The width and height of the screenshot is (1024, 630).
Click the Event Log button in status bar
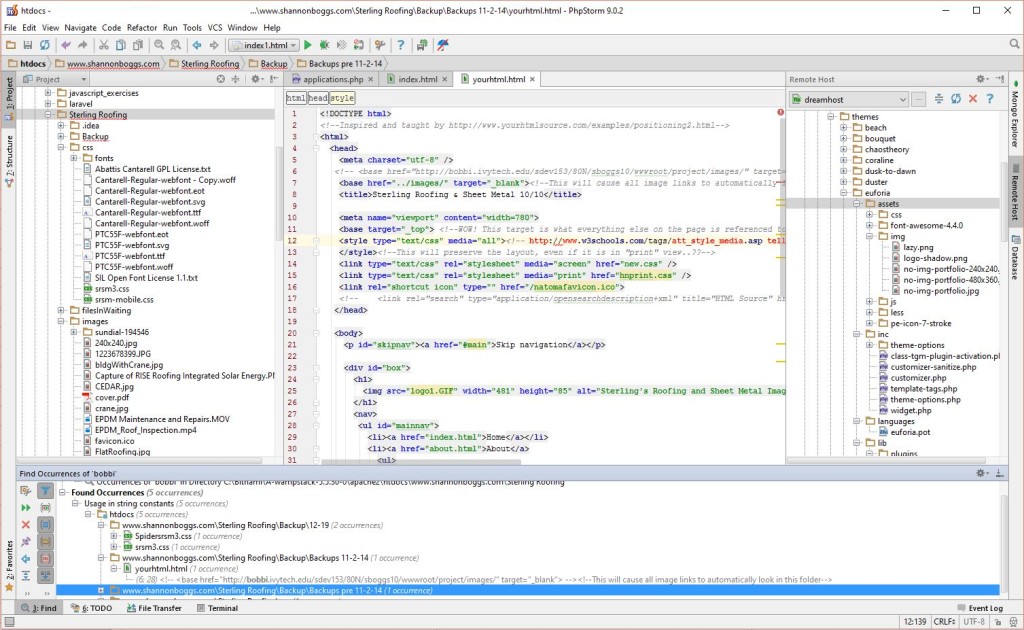(x=979, y=608)
